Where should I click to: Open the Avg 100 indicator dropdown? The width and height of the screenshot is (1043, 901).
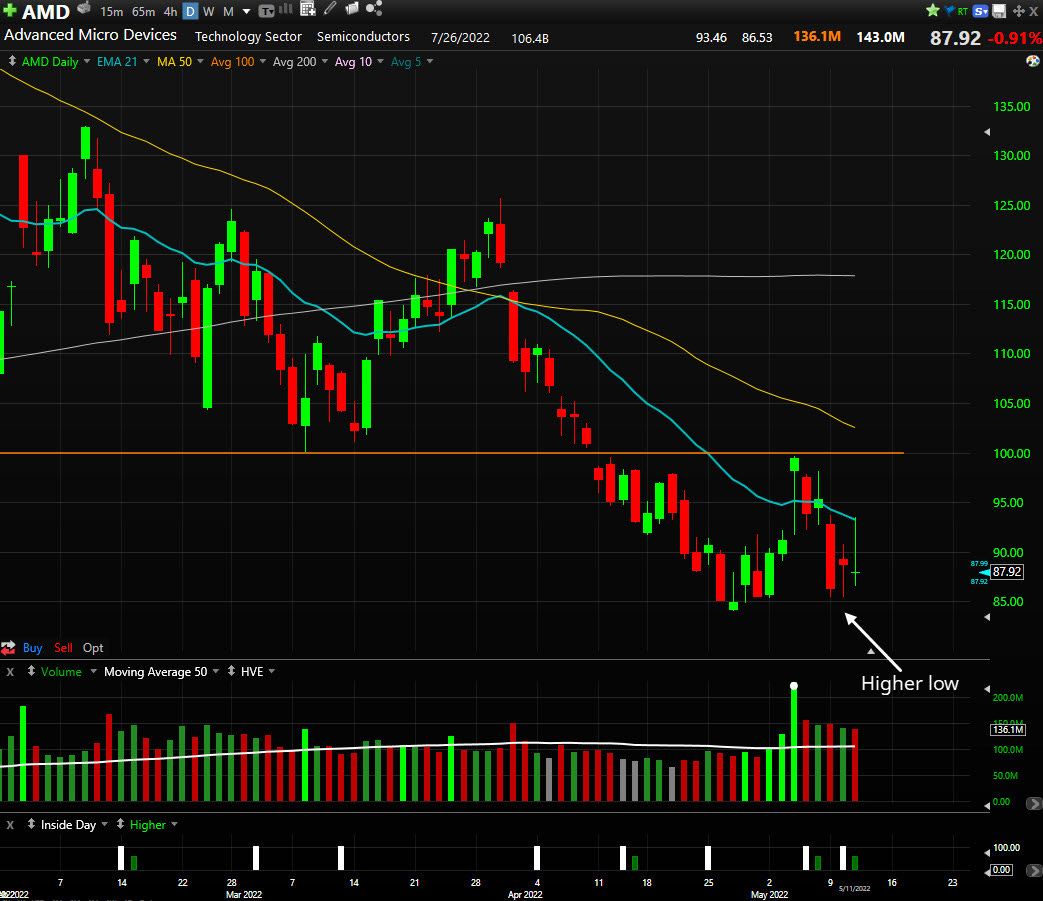coord(263,61)
